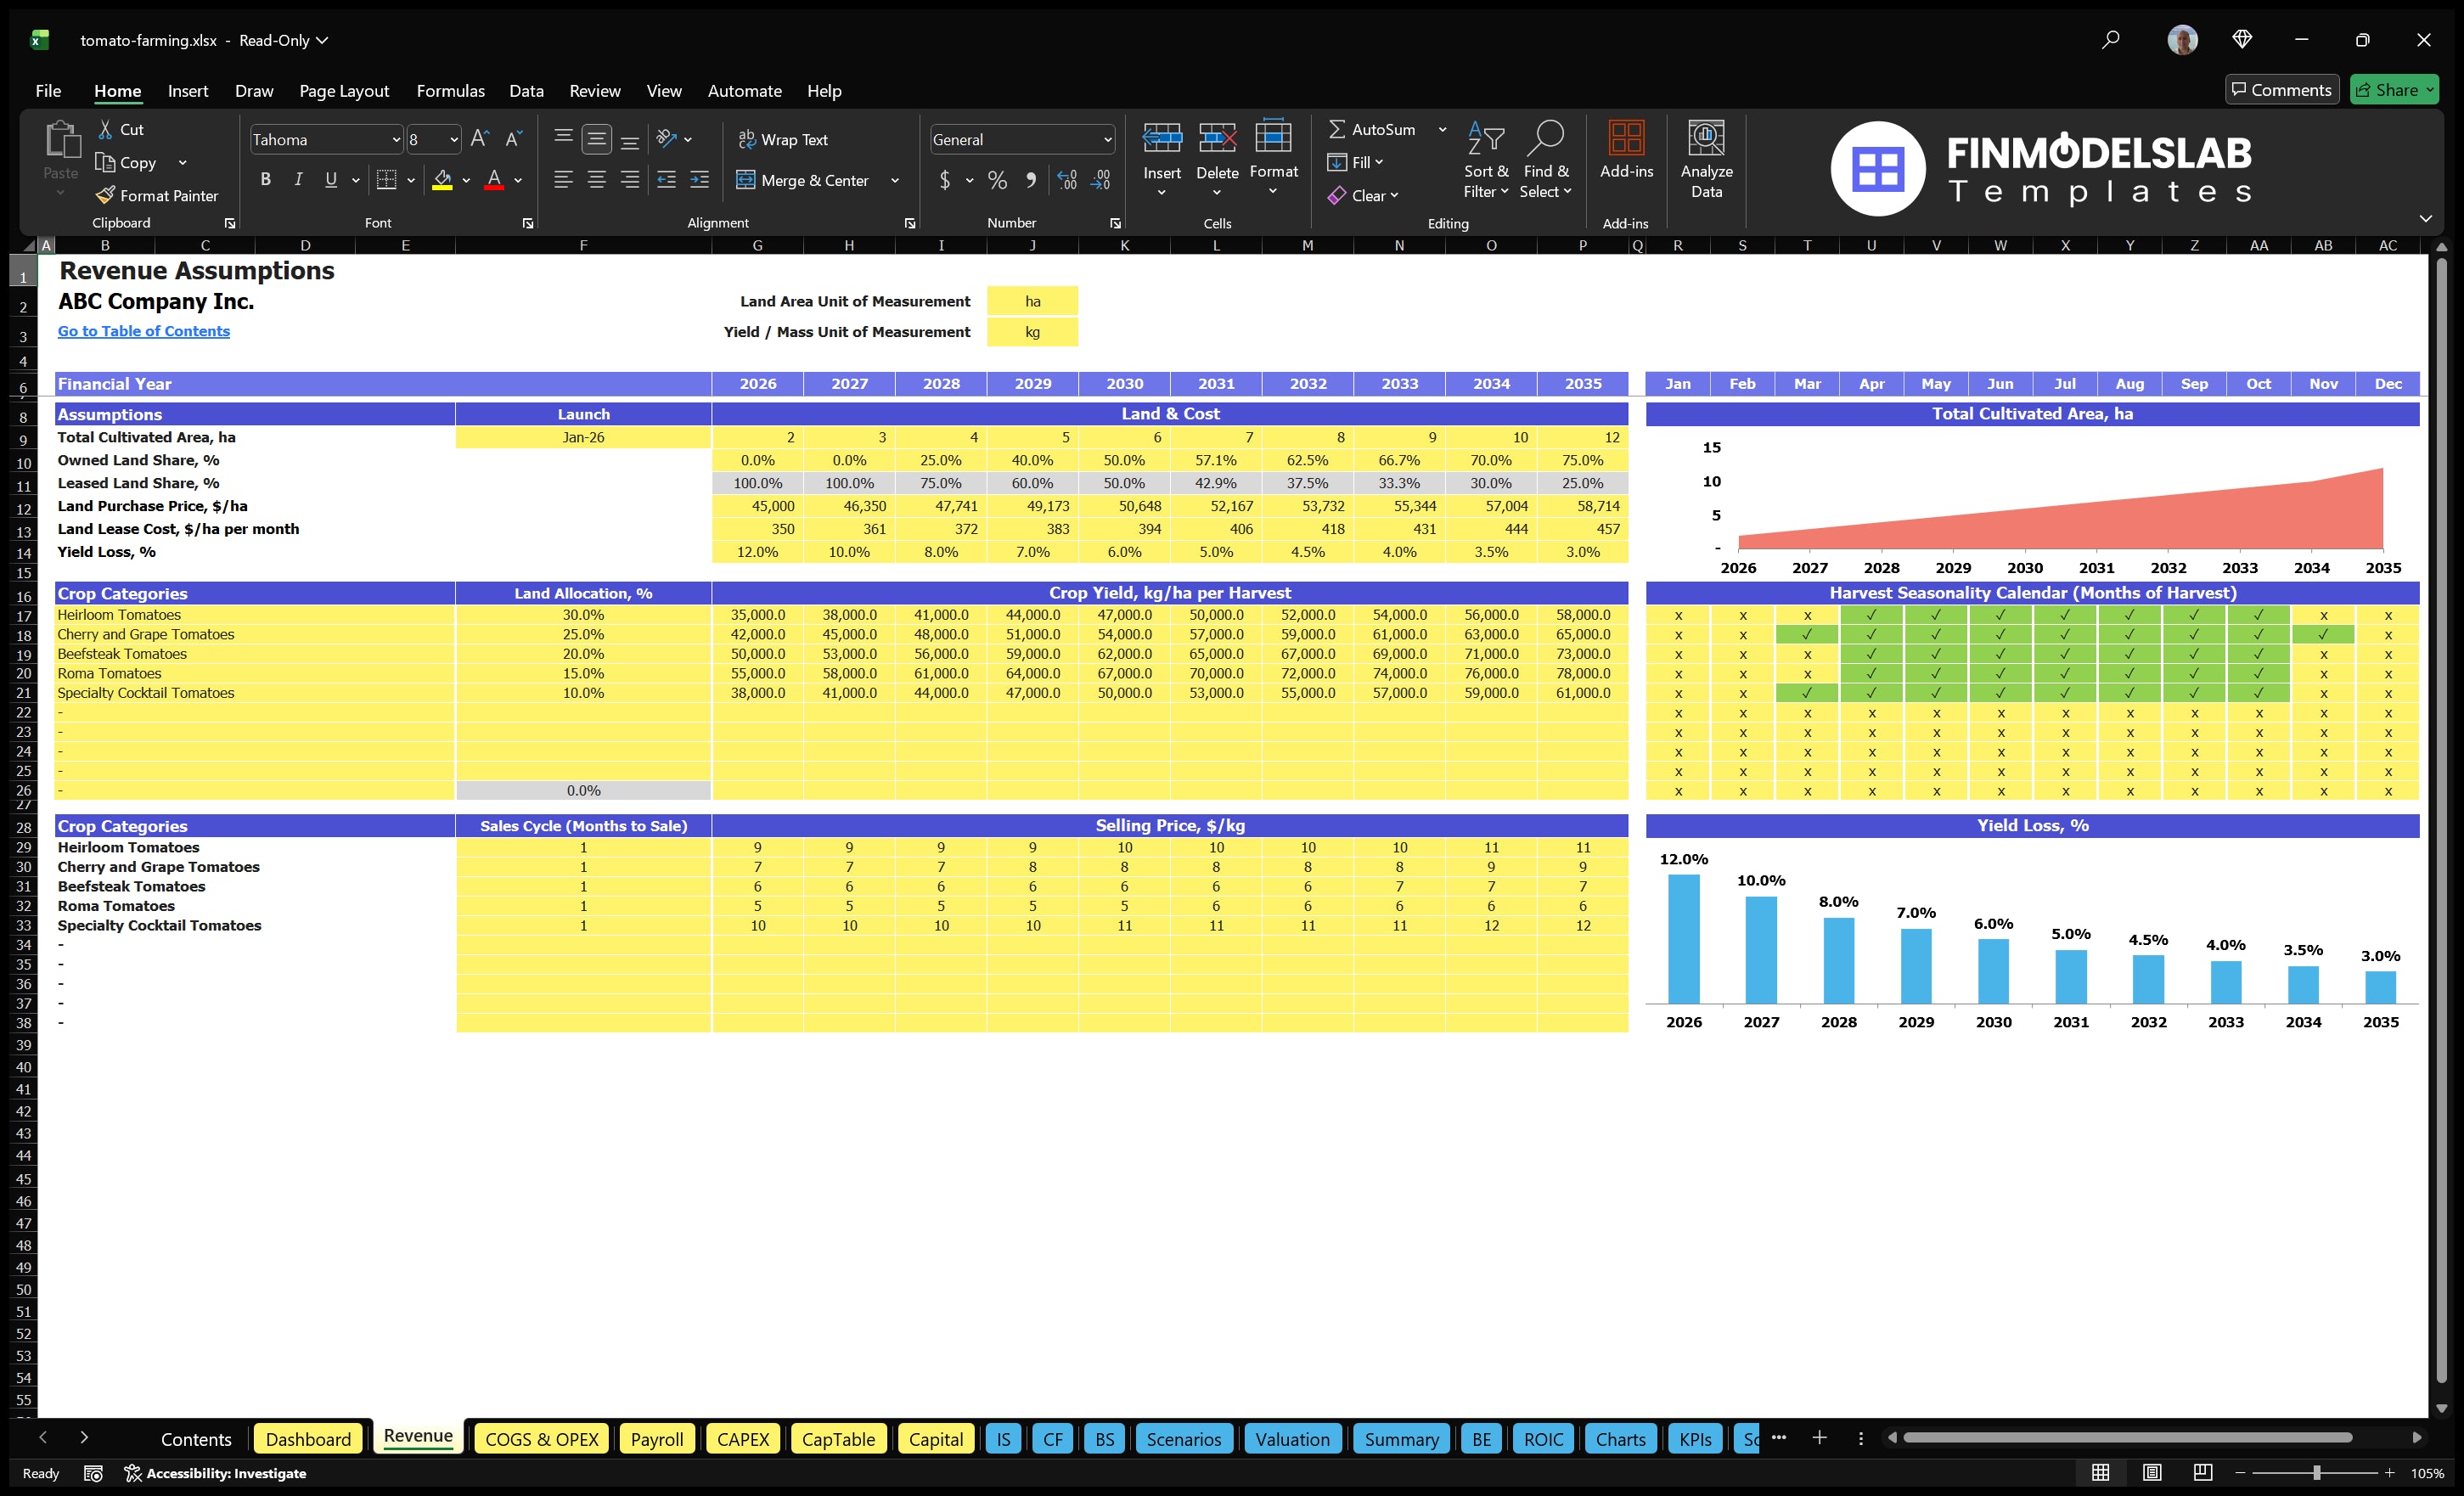Click the Increase Decimal icon
The height and width of the screenshot is (1496, 2464).
1067,180
